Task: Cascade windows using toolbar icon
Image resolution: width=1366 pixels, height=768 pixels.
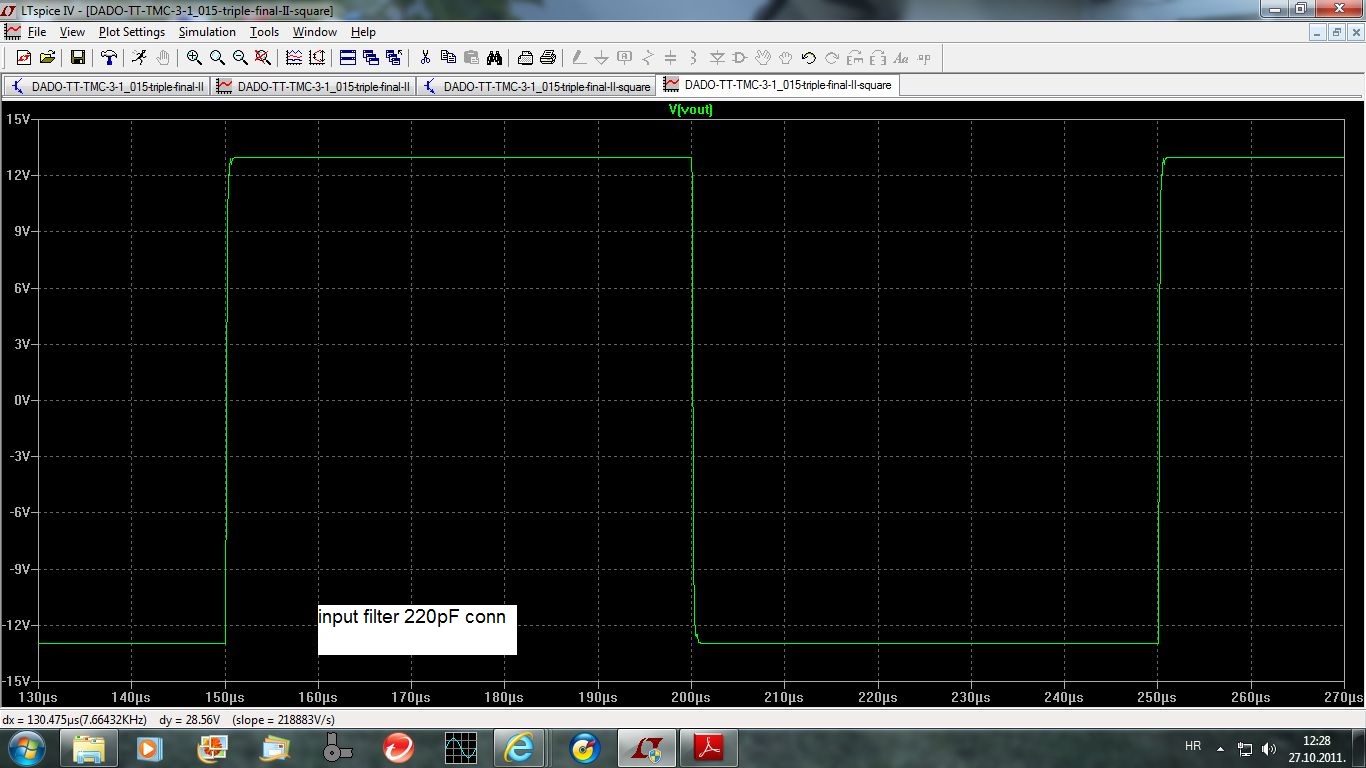Action: pyautogui.click(x=371, y=58)
